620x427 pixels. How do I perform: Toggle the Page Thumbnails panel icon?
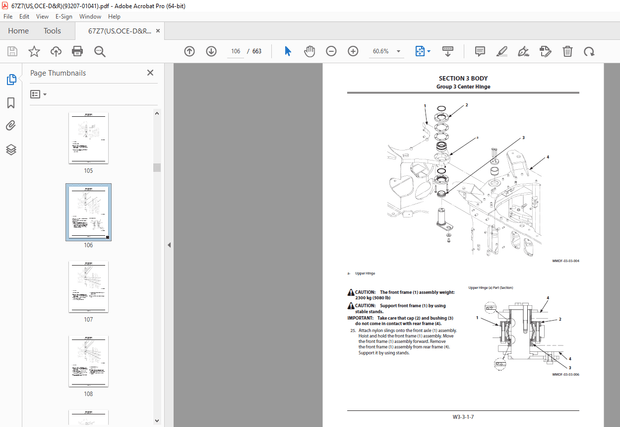[x=11, y=79]
